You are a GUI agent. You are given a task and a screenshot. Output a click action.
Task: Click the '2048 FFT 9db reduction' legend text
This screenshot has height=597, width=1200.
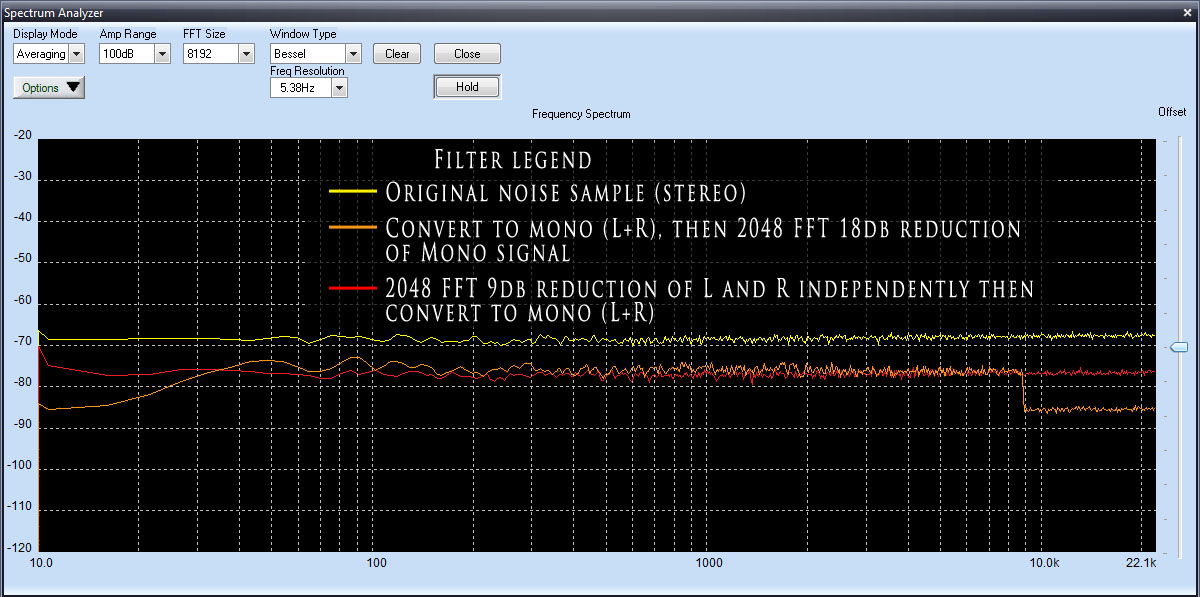click(x=709, y=301)
